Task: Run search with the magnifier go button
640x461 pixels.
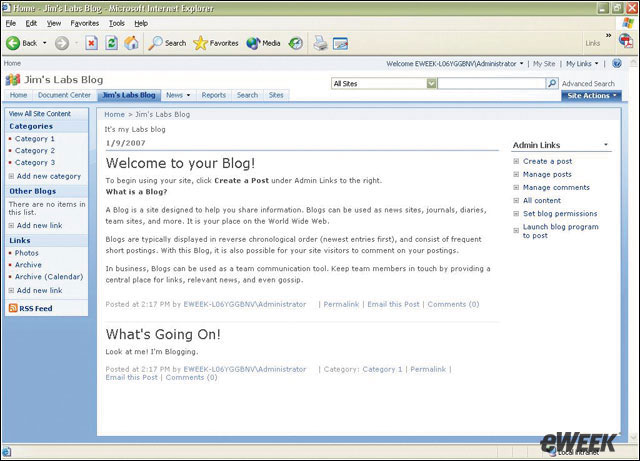Action: (552, 83)
